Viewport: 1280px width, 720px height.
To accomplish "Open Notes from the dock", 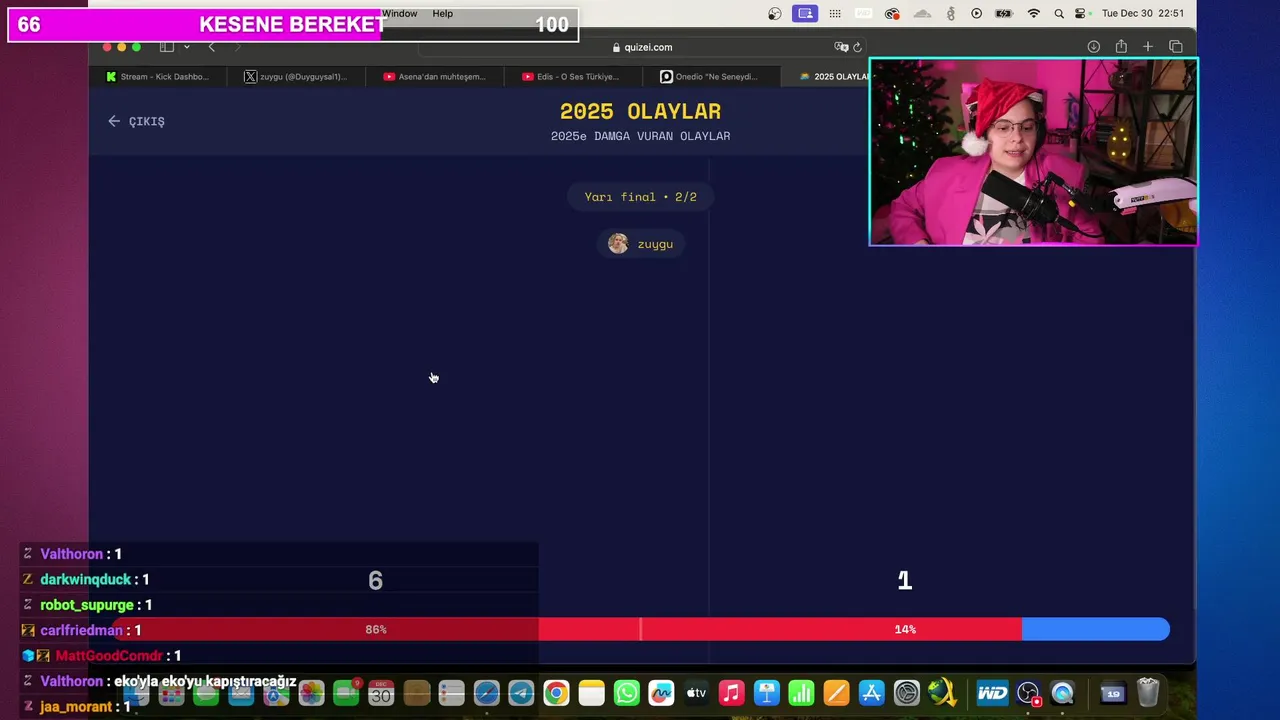I will [592, 693].
